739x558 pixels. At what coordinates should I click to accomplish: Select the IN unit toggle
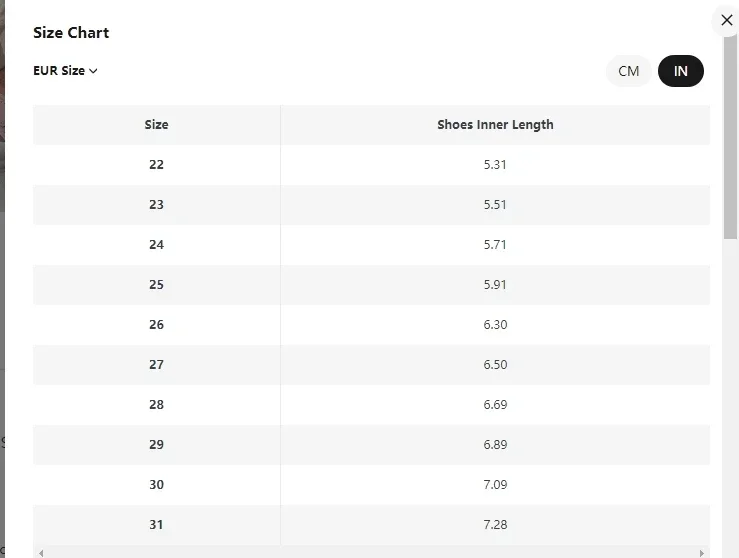pyautogui.click(x=680, y=71)
